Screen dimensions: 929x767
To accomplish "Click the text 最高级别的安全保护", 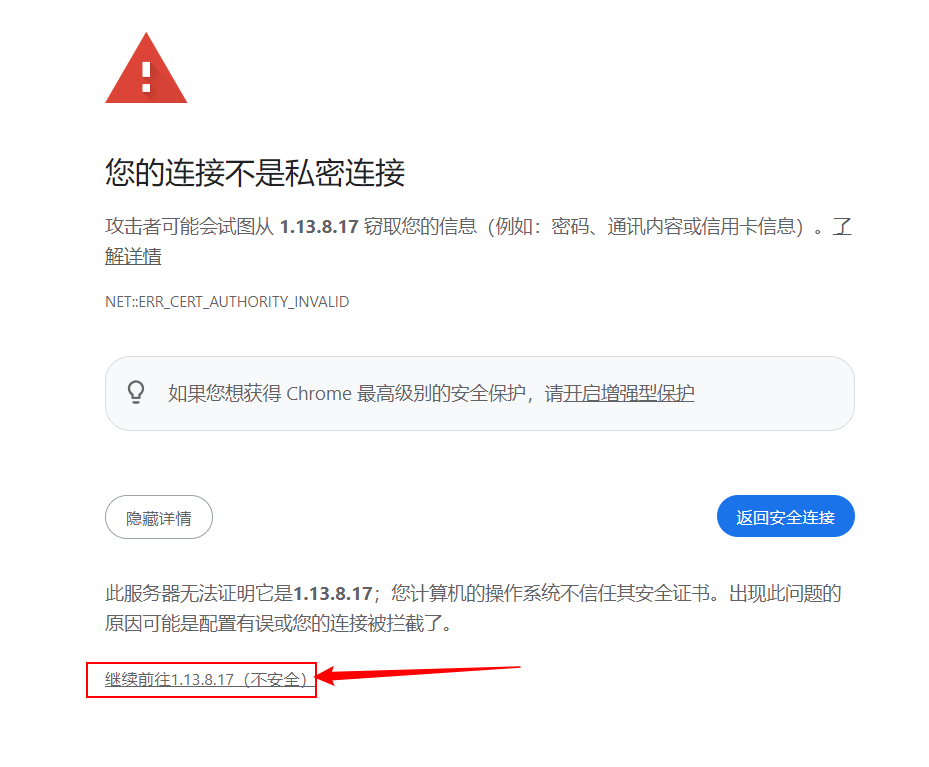I will (441, 393).
